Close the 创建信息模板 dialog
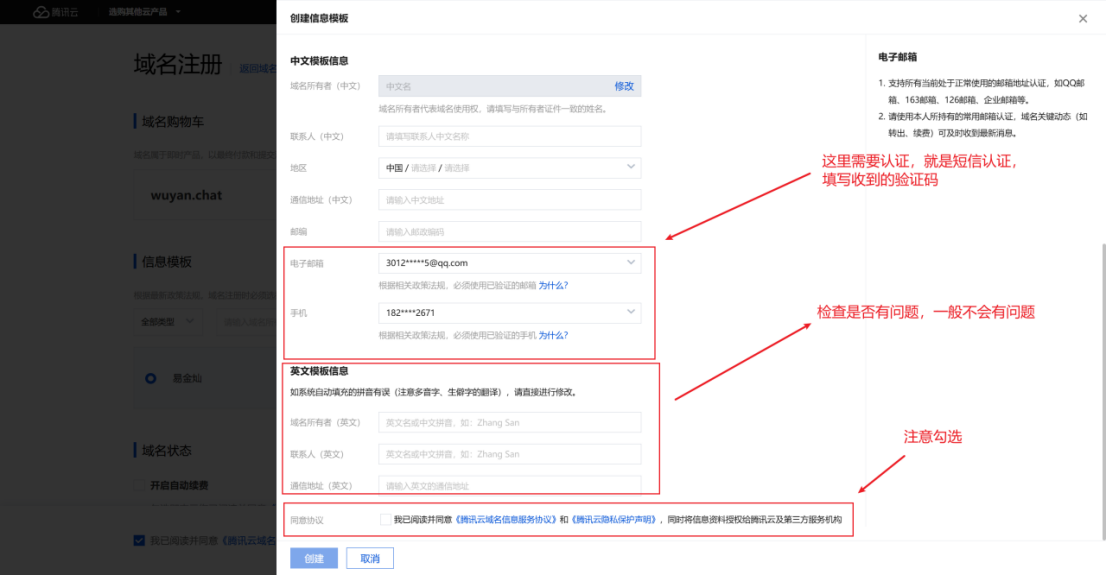 pos(1083,19)
